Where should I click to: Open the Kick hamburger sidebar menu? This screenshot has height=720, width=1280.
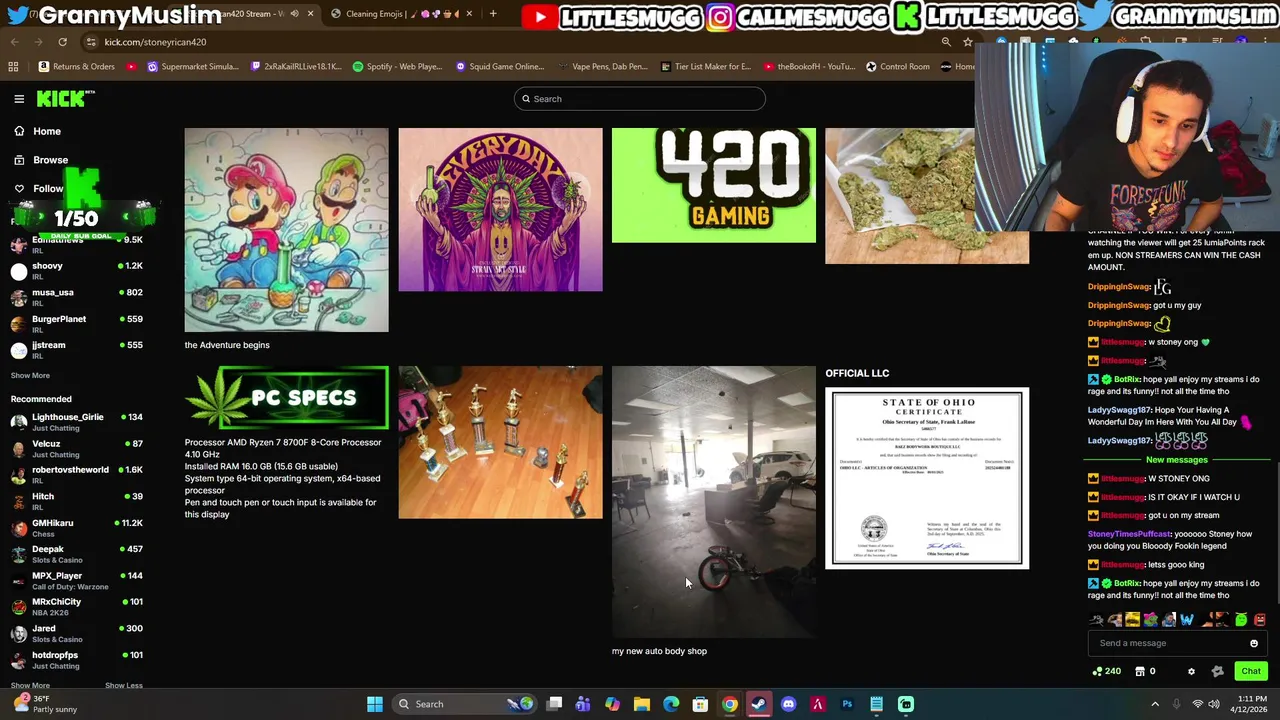pos(19,98)
